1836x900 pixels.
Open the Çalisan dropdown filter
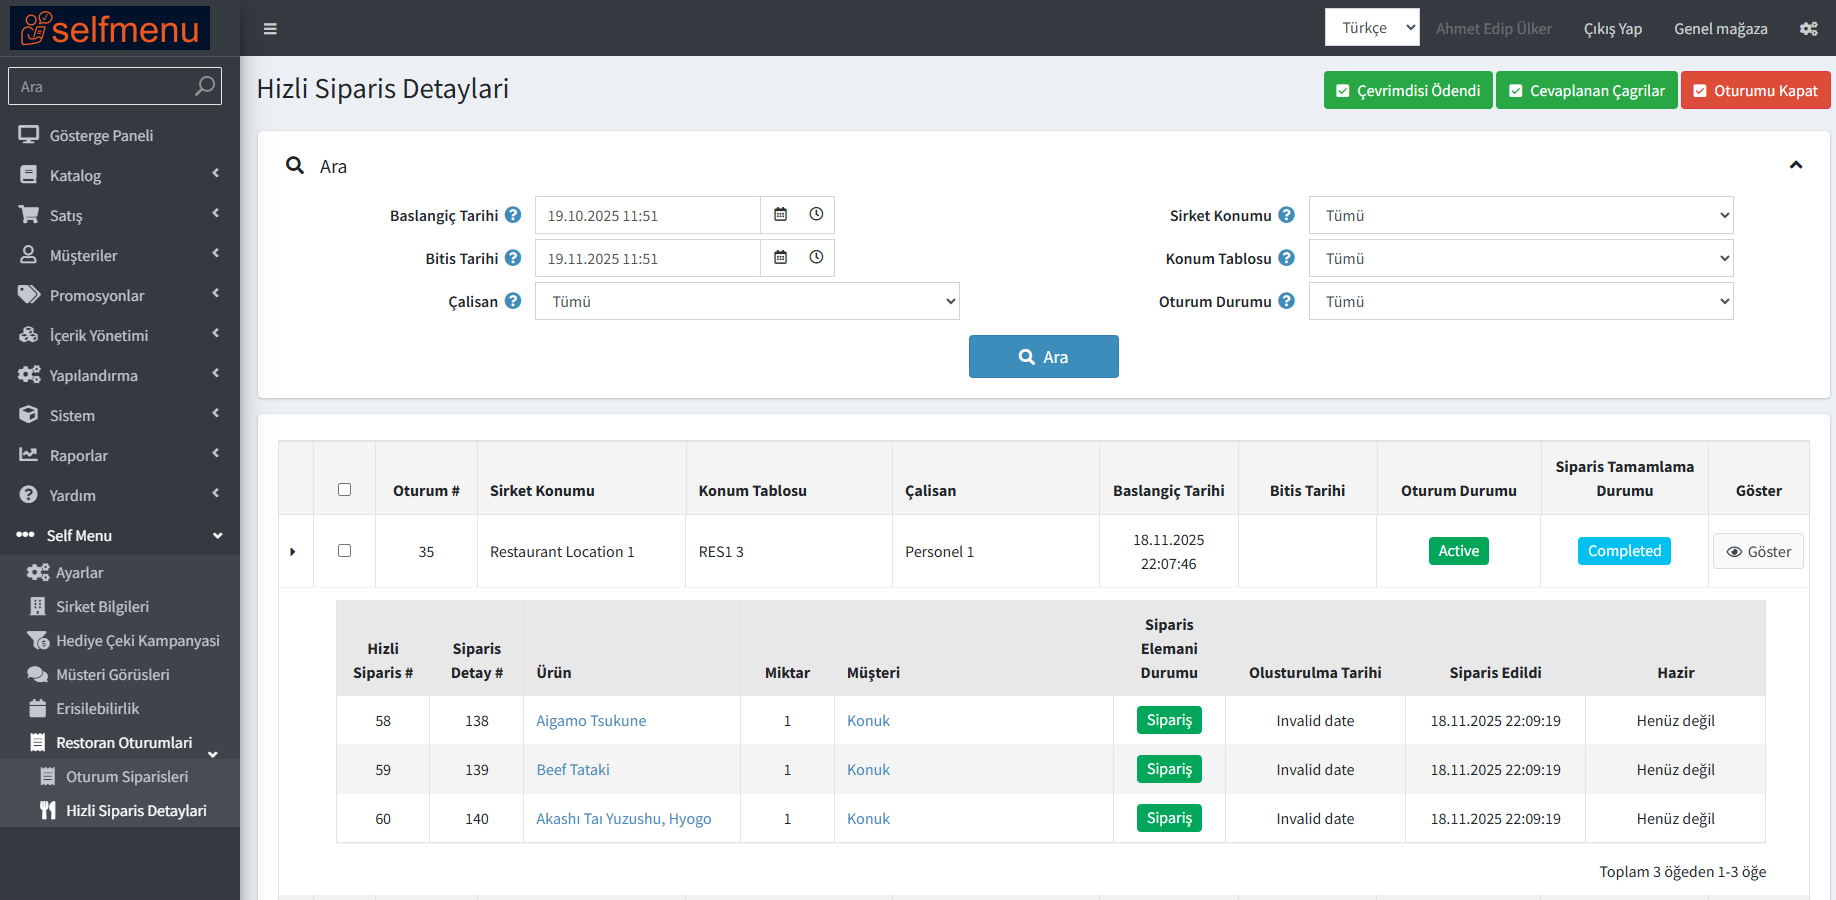coord(747,301)
